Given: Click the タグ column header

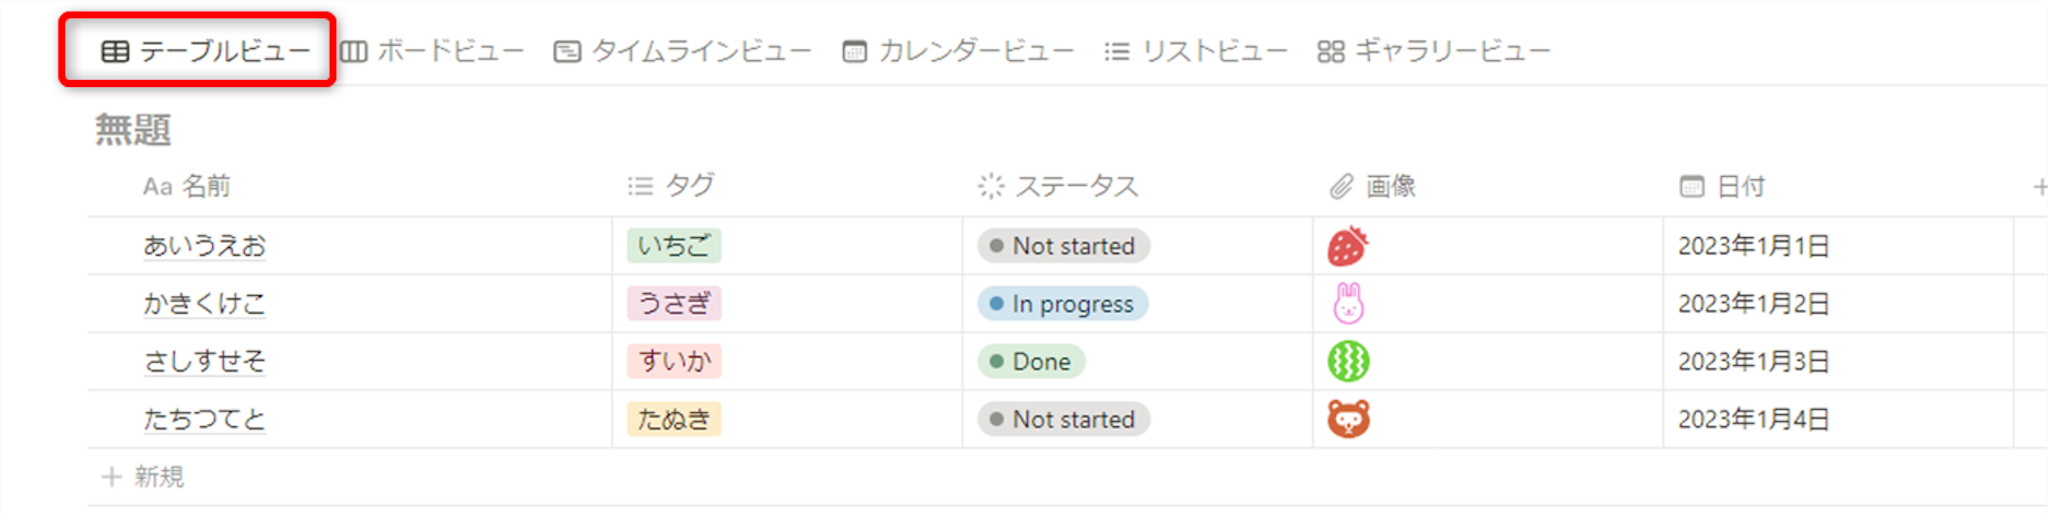Looking at the screenshot, I should 671,186.
